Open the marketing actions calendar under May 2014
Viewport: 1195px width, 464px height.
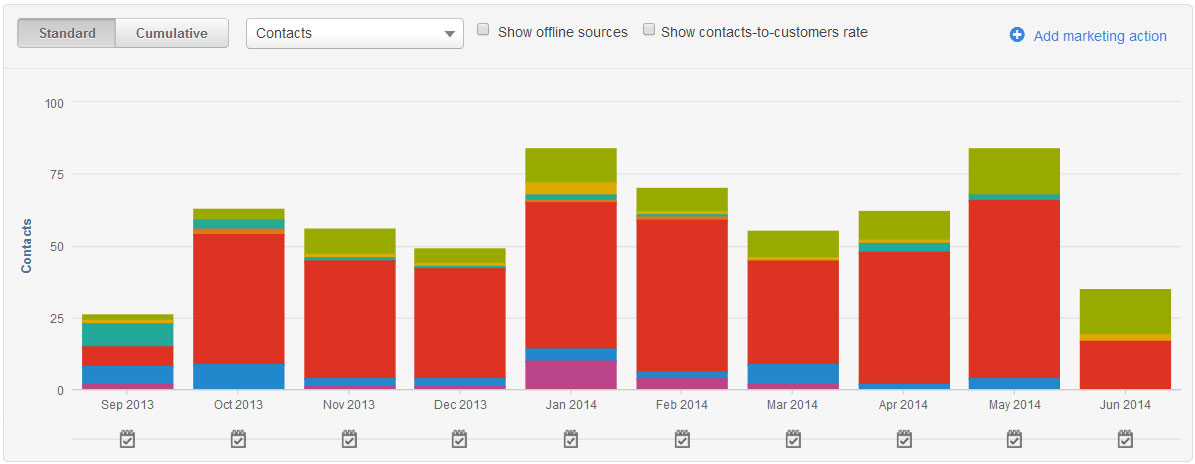pyautogui.click(x=1014, y=439)
